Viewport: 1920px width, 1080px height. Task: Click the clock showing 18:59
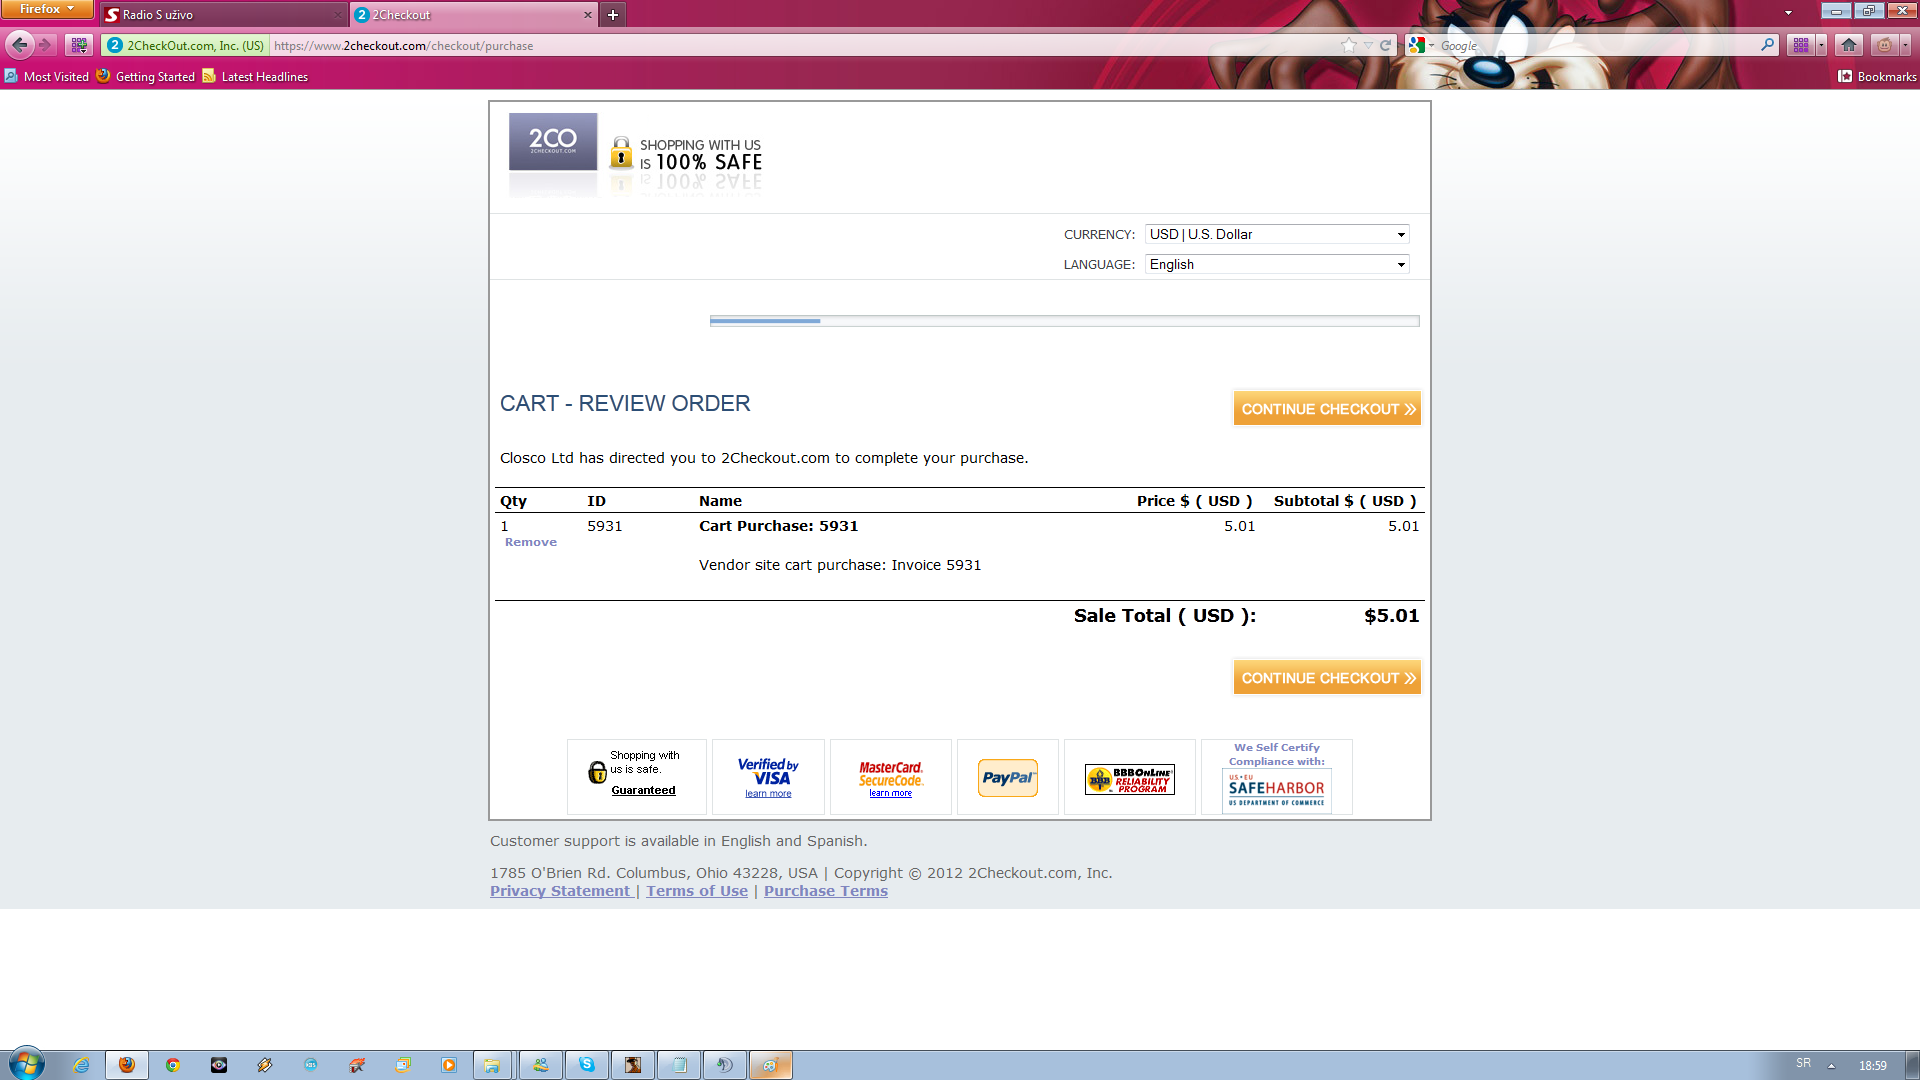coord(1872,1065)
